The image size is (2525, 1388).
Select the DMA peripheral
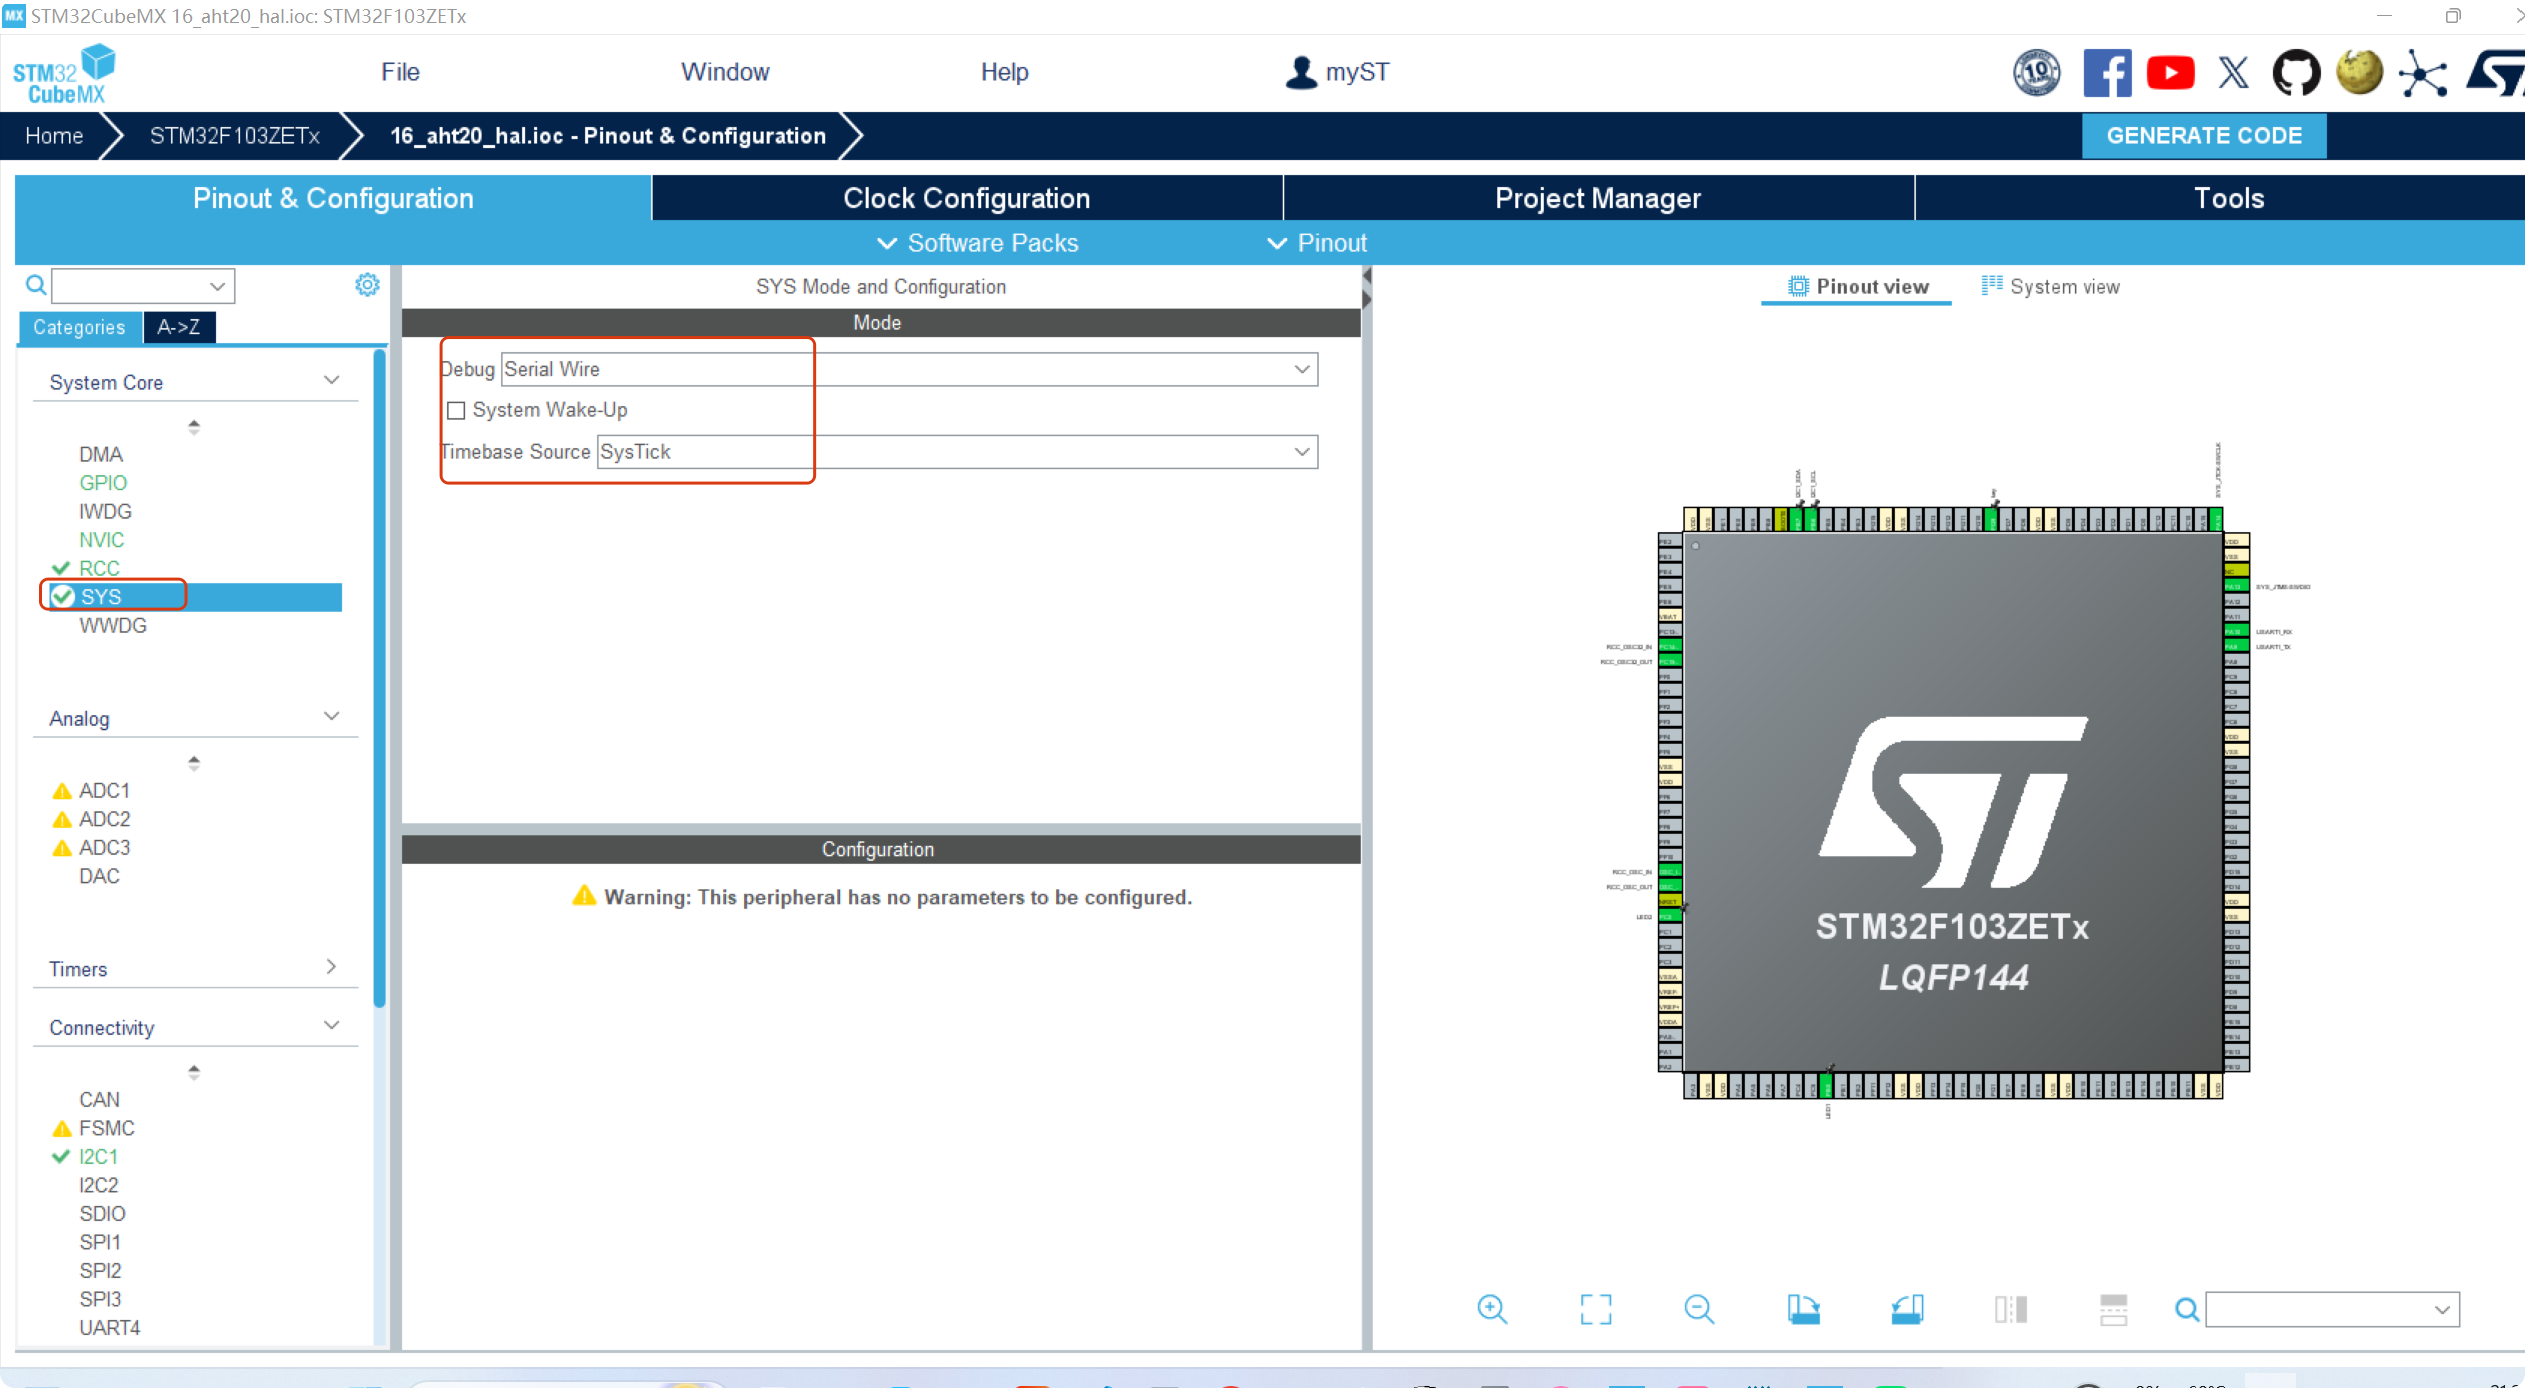click(101, 454)
